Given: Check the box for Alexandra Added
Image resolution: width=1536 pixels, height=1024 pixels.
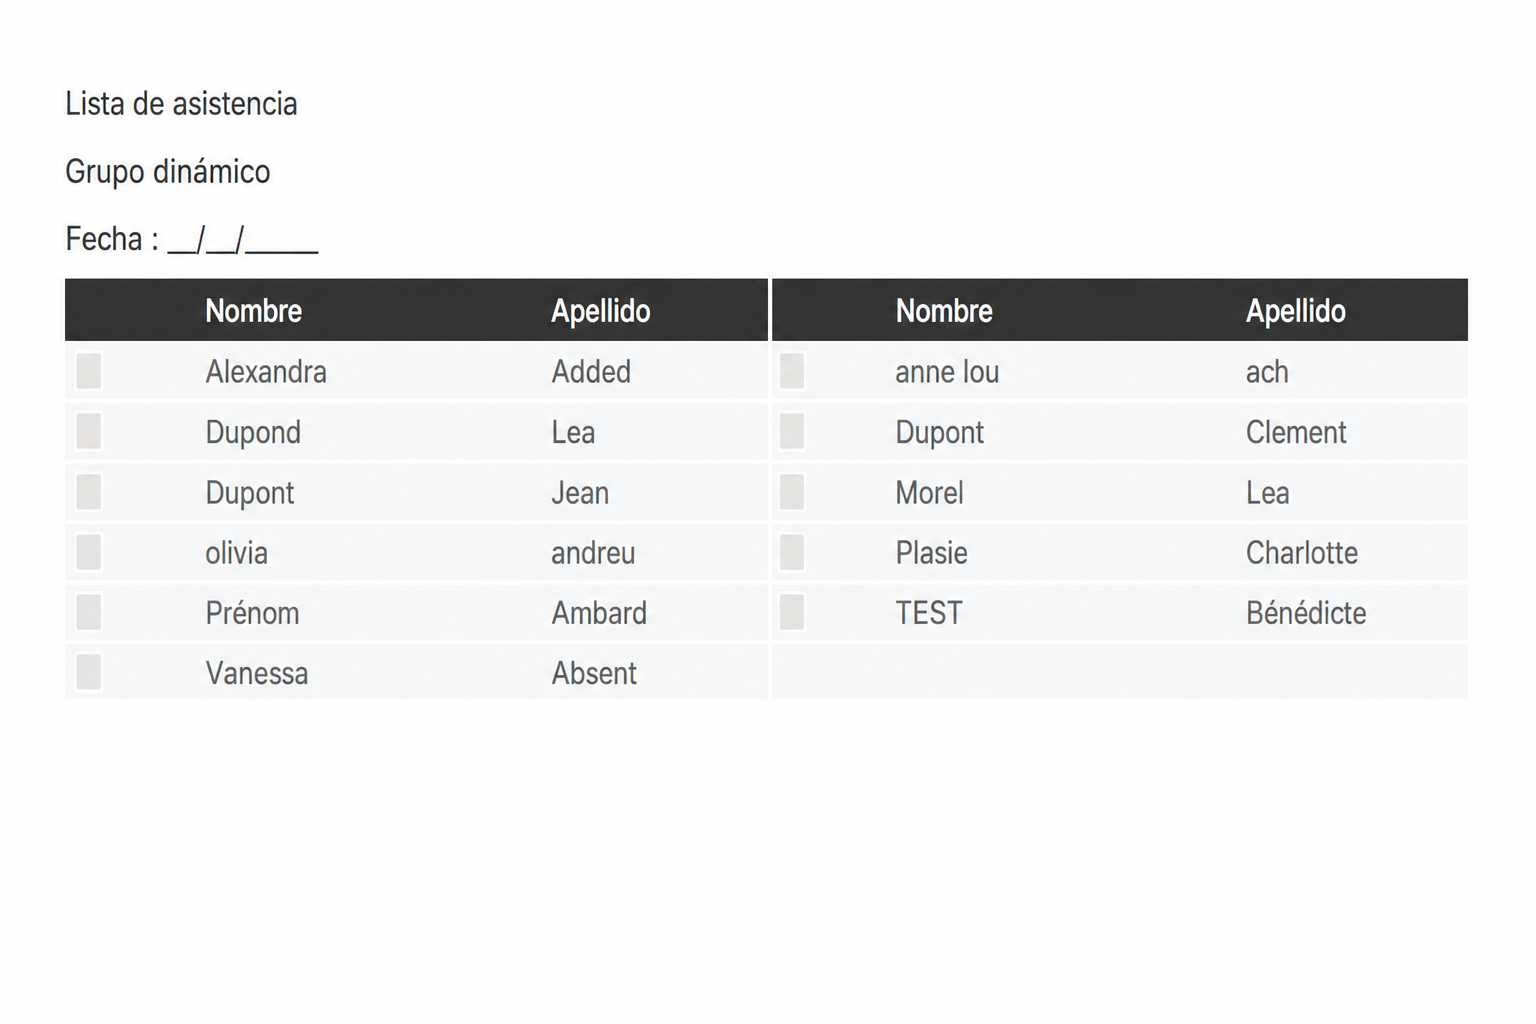Looking at the screenshot, I should (x=89, y=371).
